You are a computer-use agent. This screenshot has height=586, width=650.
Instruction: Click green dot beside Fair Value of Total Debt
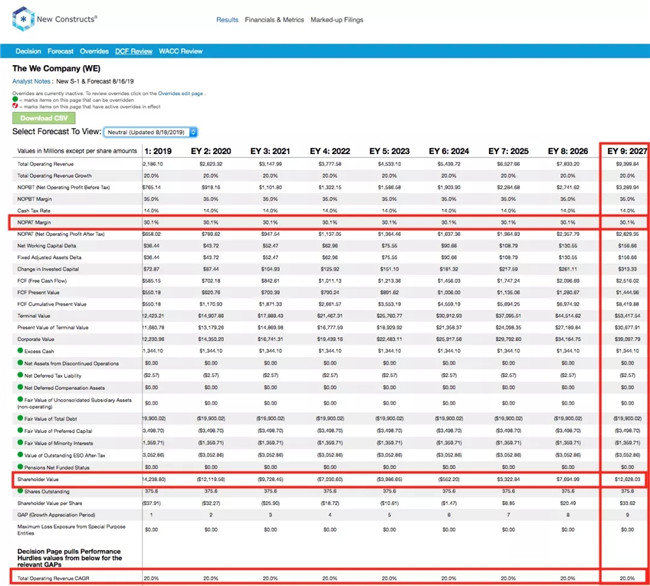click(20, 418)
